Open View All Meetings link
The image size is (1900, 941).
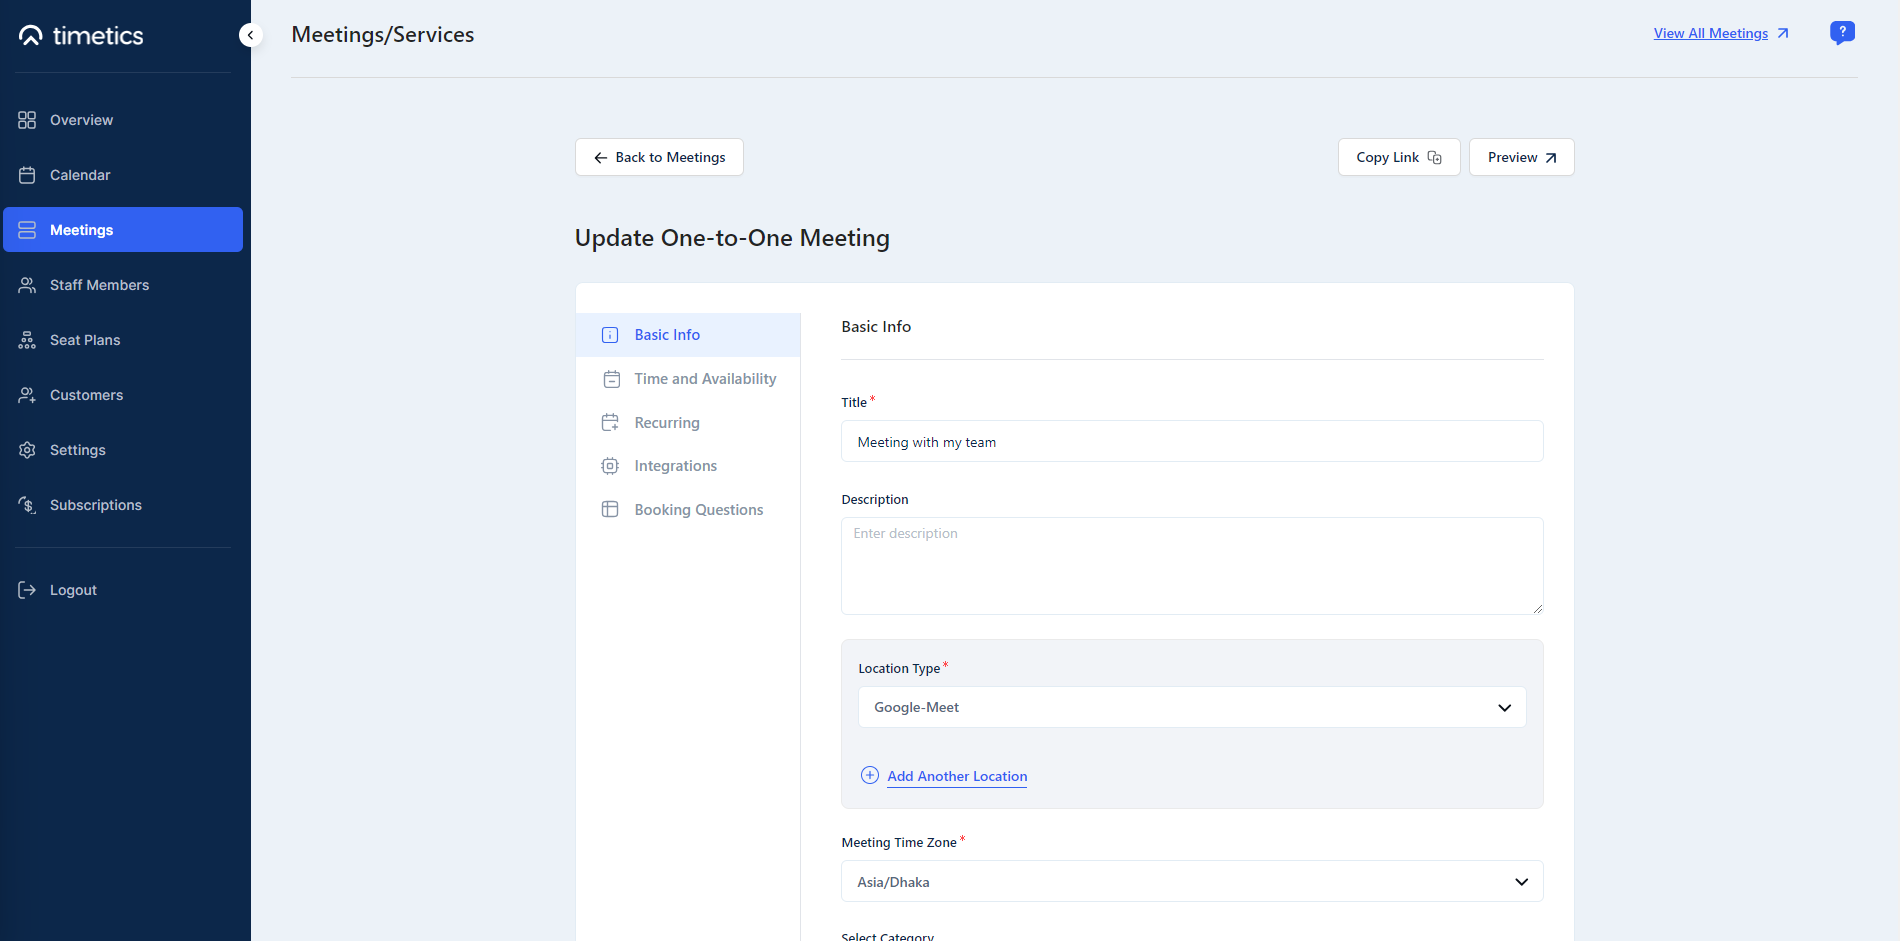point(1712,32)
